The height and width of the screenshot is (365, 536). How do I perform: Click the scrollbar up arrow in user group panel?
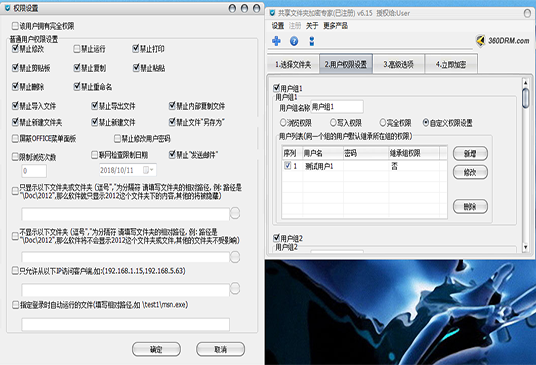[x=525, y=83]
